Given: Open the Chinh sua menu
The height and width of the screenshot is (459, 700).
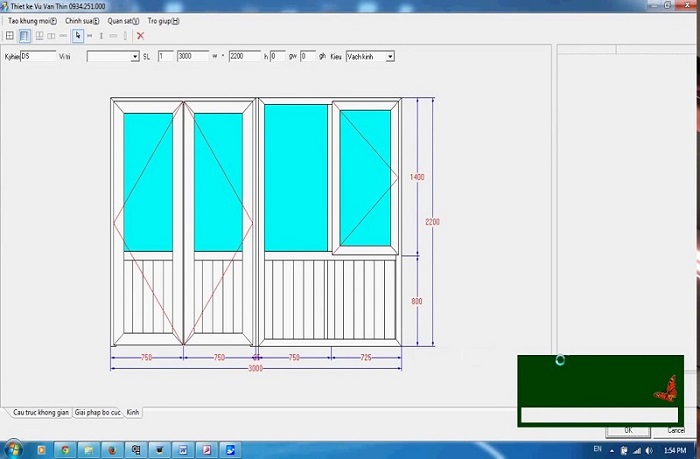Looking at the screenshot, I should [x=82, y=21].
